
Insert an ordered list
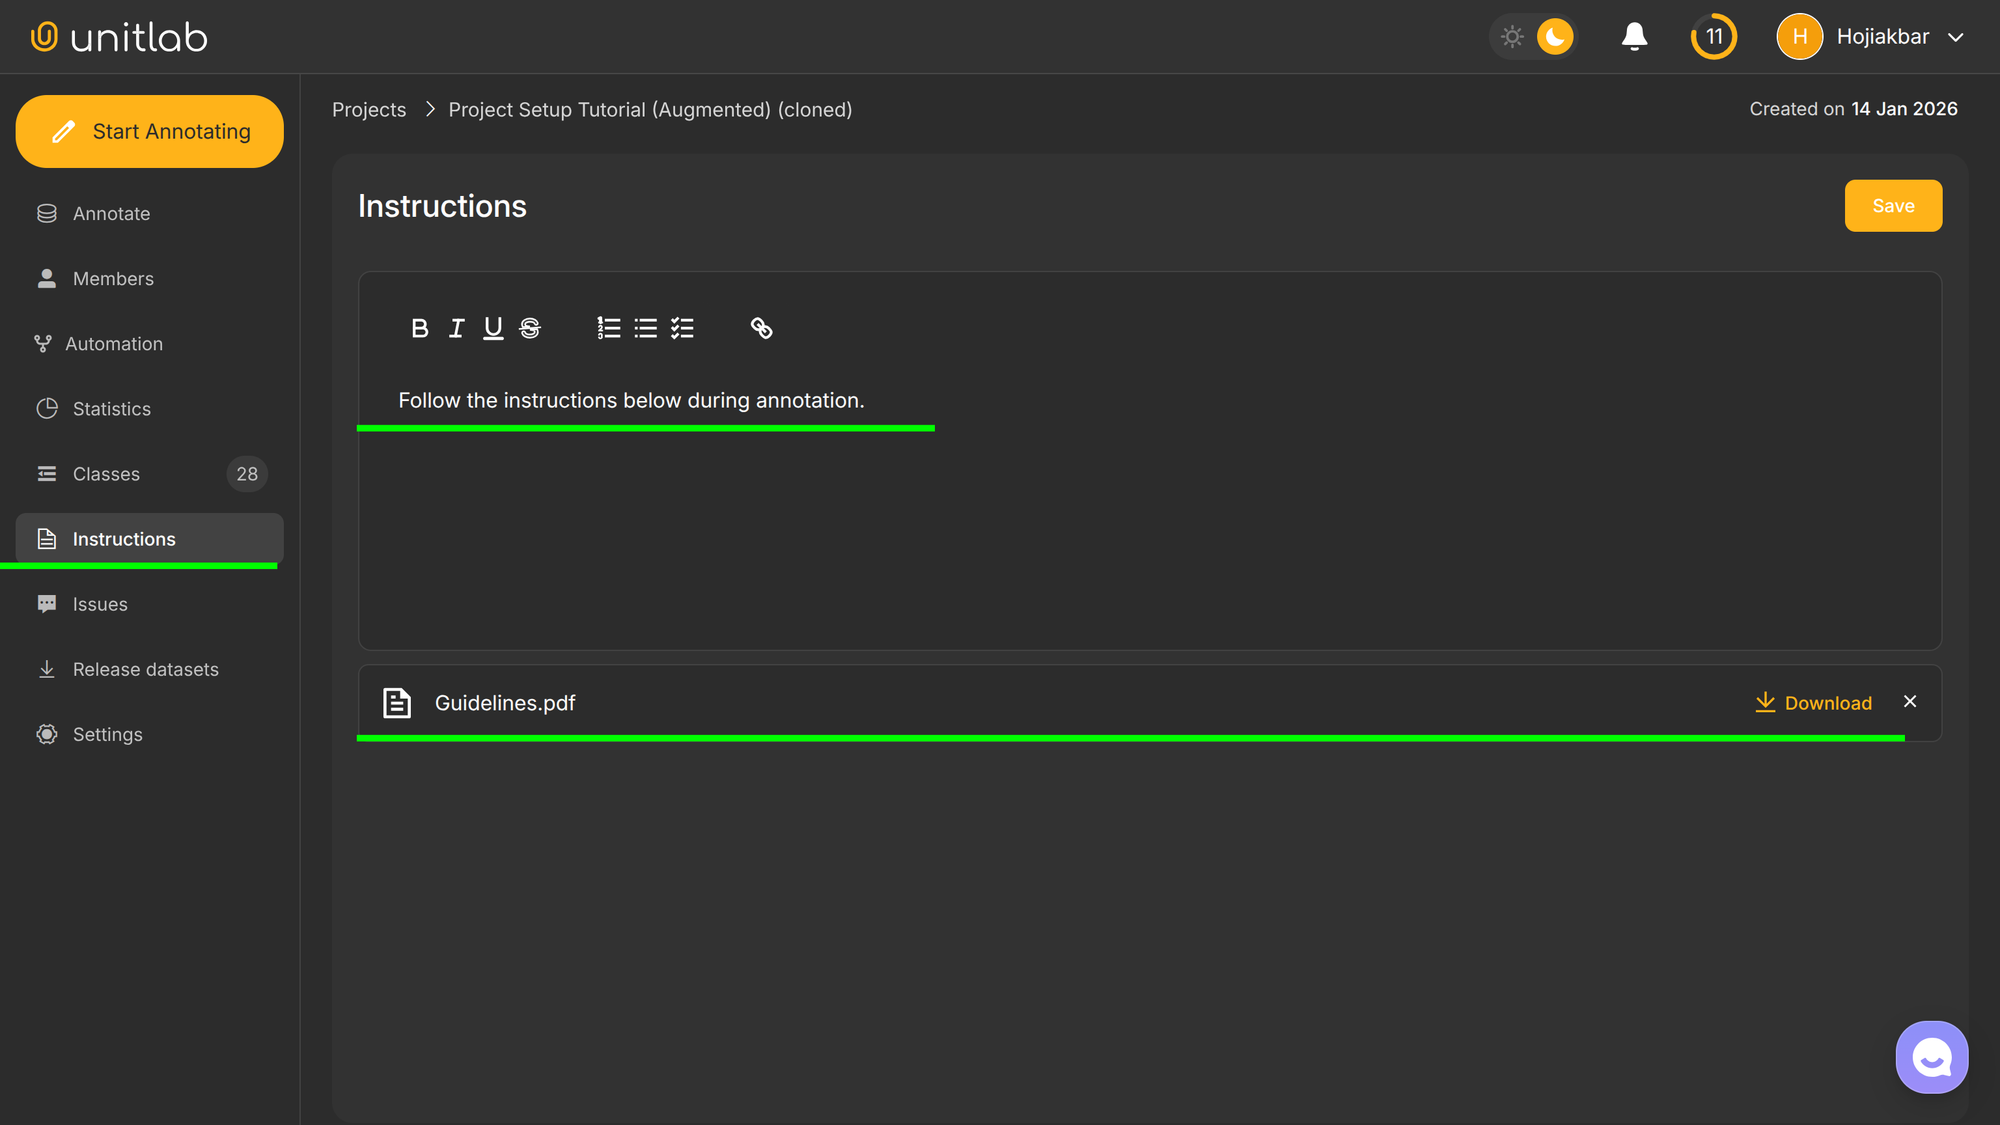[608, 328]
